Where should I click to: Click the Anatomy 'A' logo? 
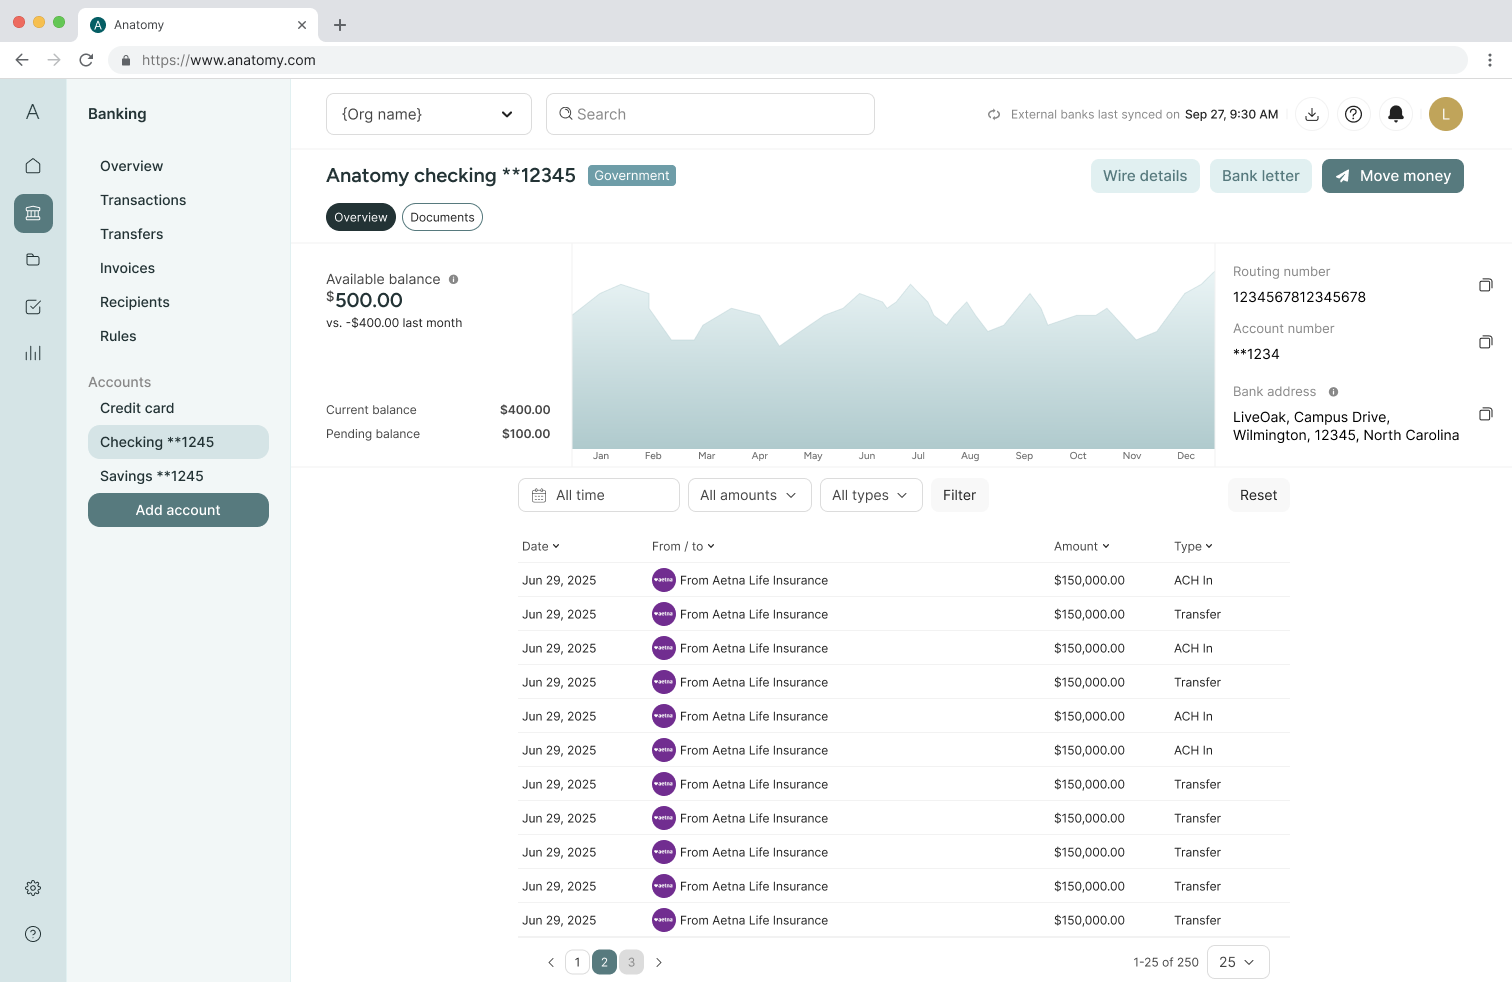pos(33,112)
